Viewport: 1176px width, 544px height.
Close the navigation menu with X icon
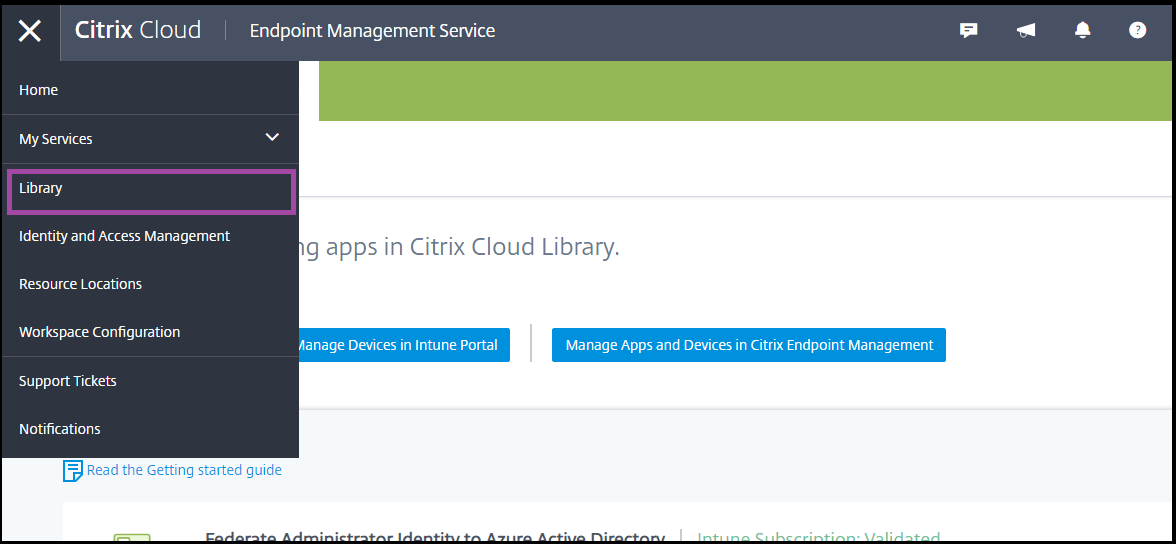pos(30,31)
